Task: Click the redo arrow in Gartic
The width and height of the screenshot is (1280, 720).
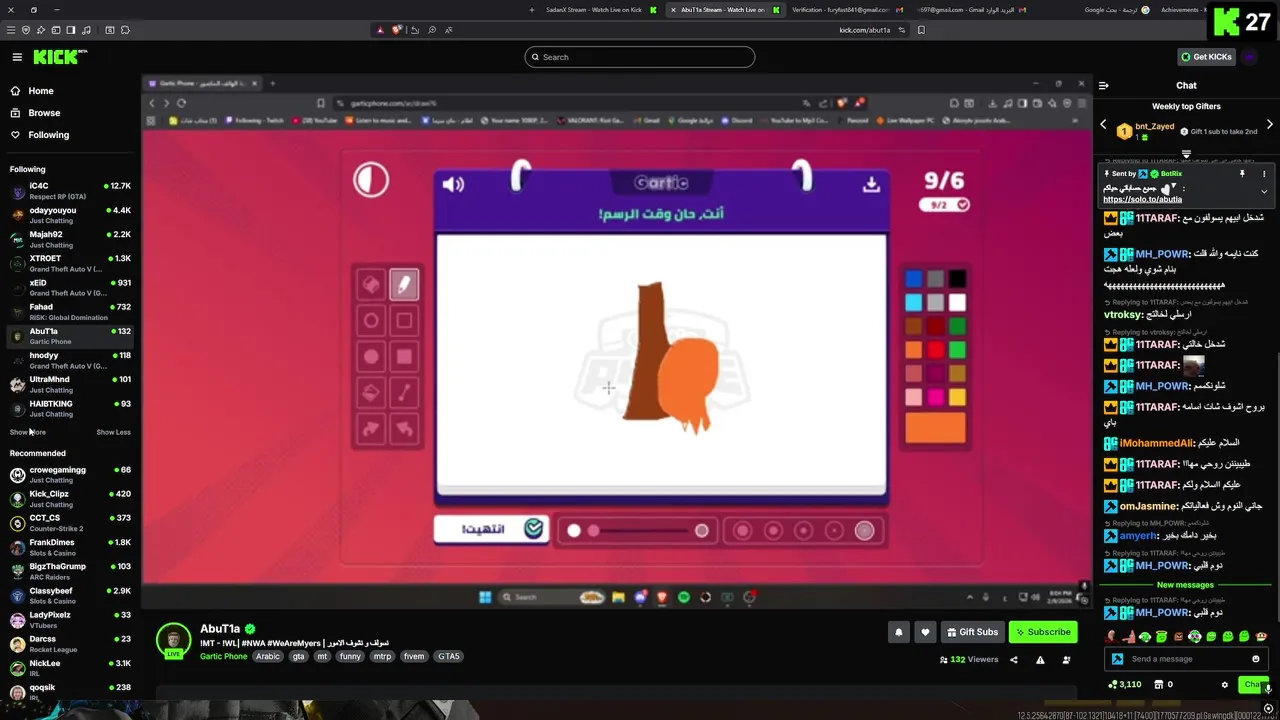Action: click(x=371, y=429)
